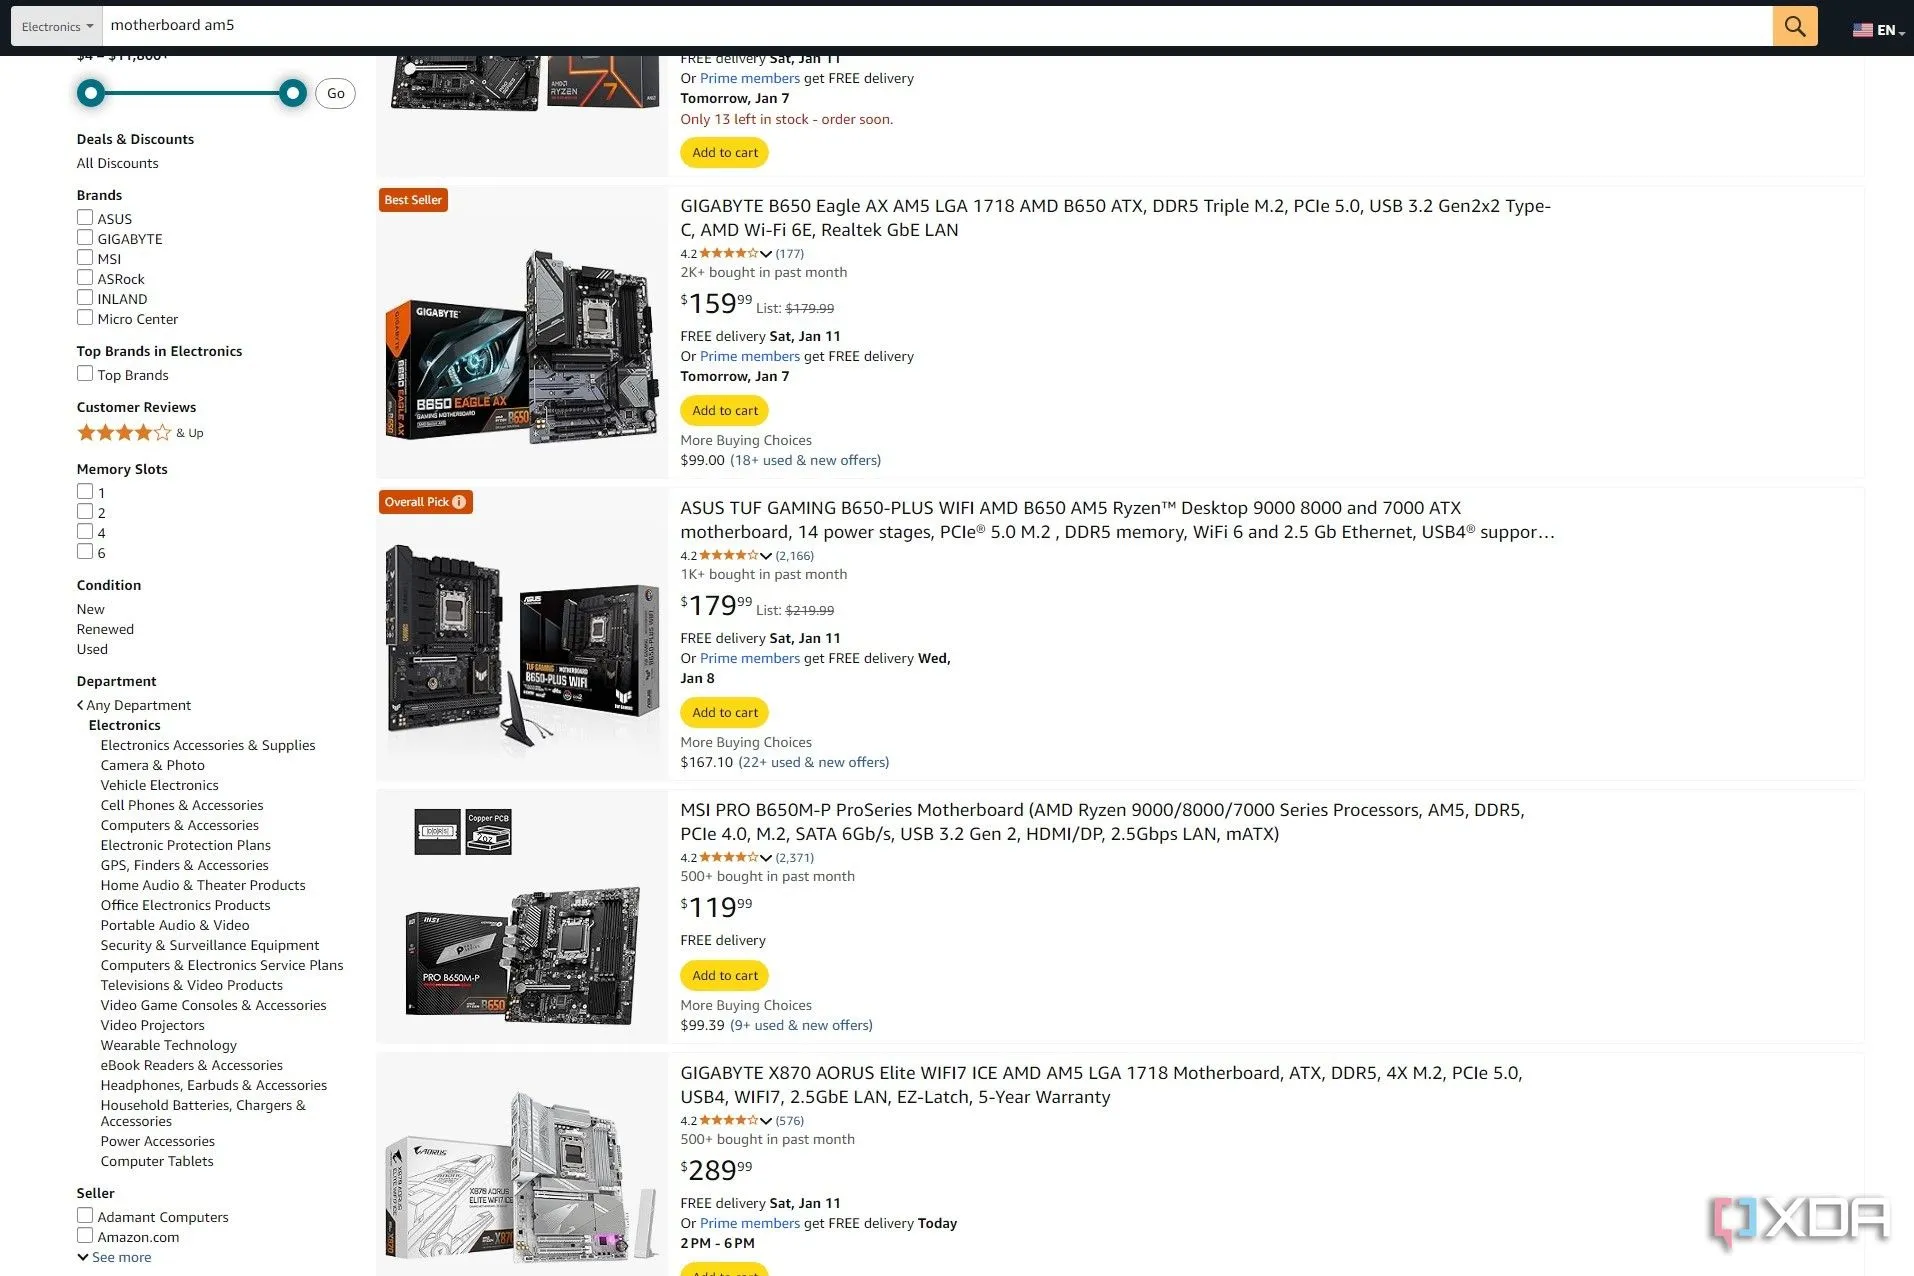Click the Any Department back chevron

click(x=80, y=705)
